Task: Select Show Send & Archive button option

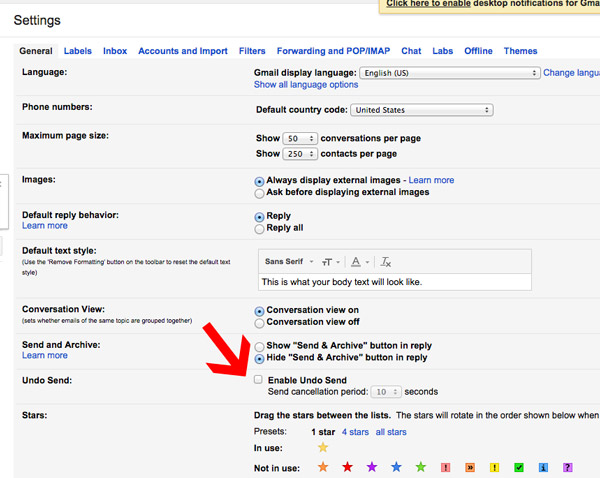Action: pos(259,347)
